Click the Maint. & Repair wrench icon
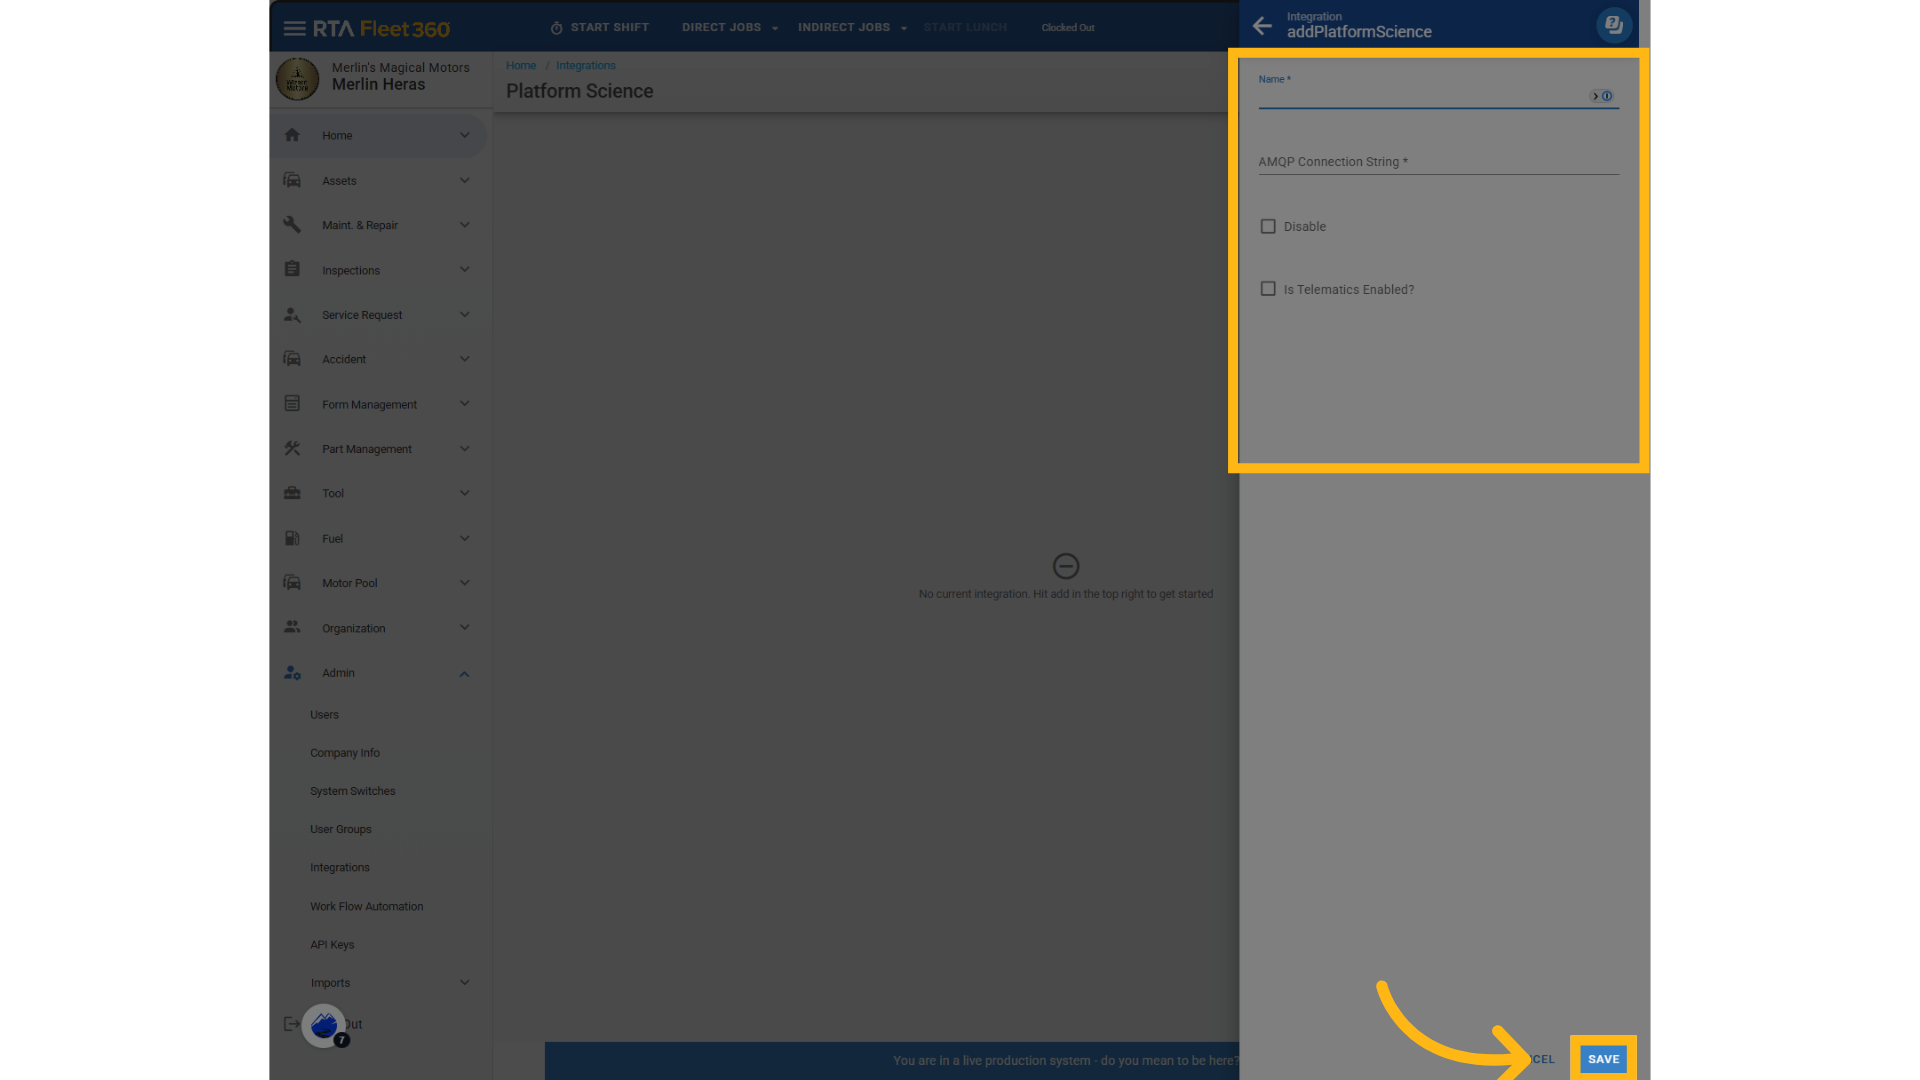Viewport: 1920px width, 1080px height. [292, 225]
